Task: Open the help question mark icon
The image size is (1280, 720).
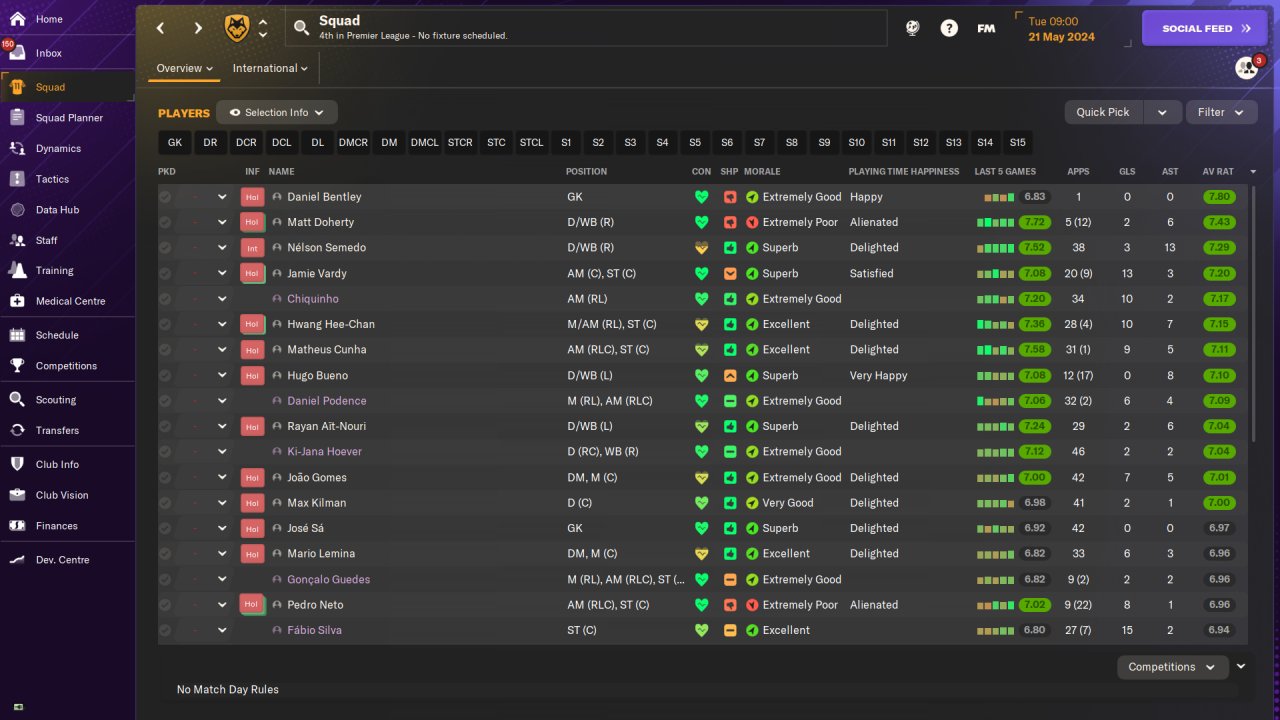Action: [x=949, y=28]
